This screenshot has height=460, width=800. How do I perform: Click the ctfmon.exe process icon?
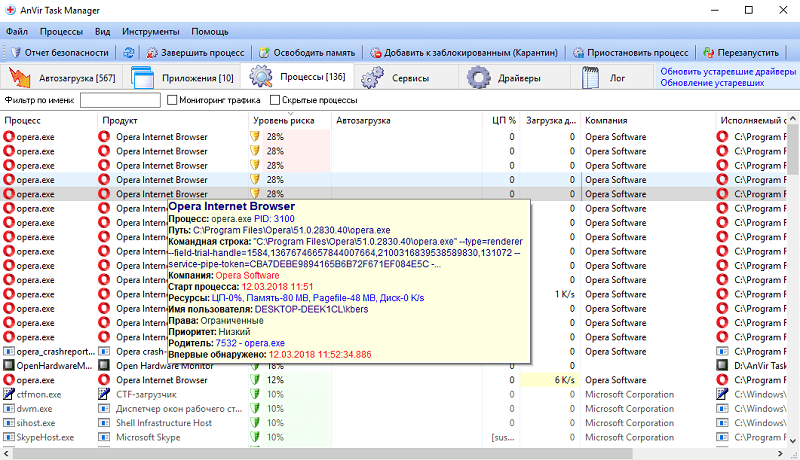[x=9, y=394]
